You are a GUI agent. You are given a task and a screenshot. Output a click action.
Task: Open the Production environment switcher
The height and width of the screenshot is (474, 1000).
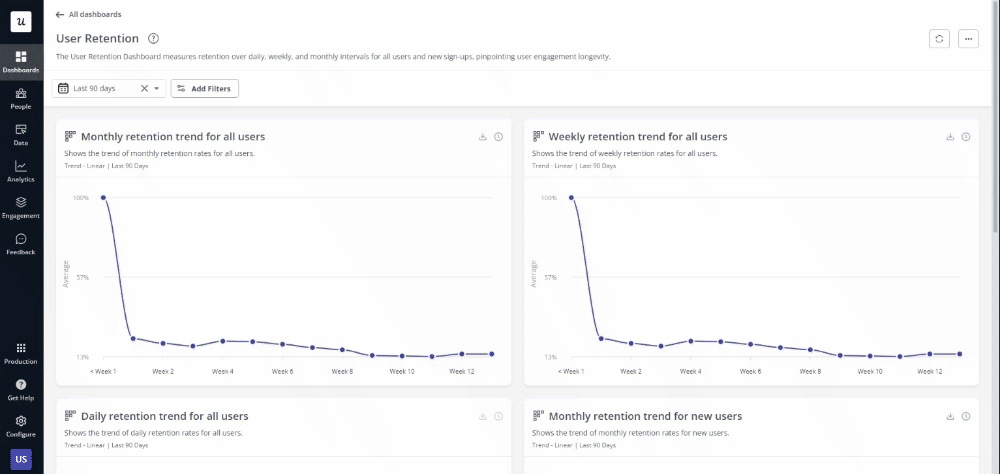pyautogui.click(x=21, y=353)
